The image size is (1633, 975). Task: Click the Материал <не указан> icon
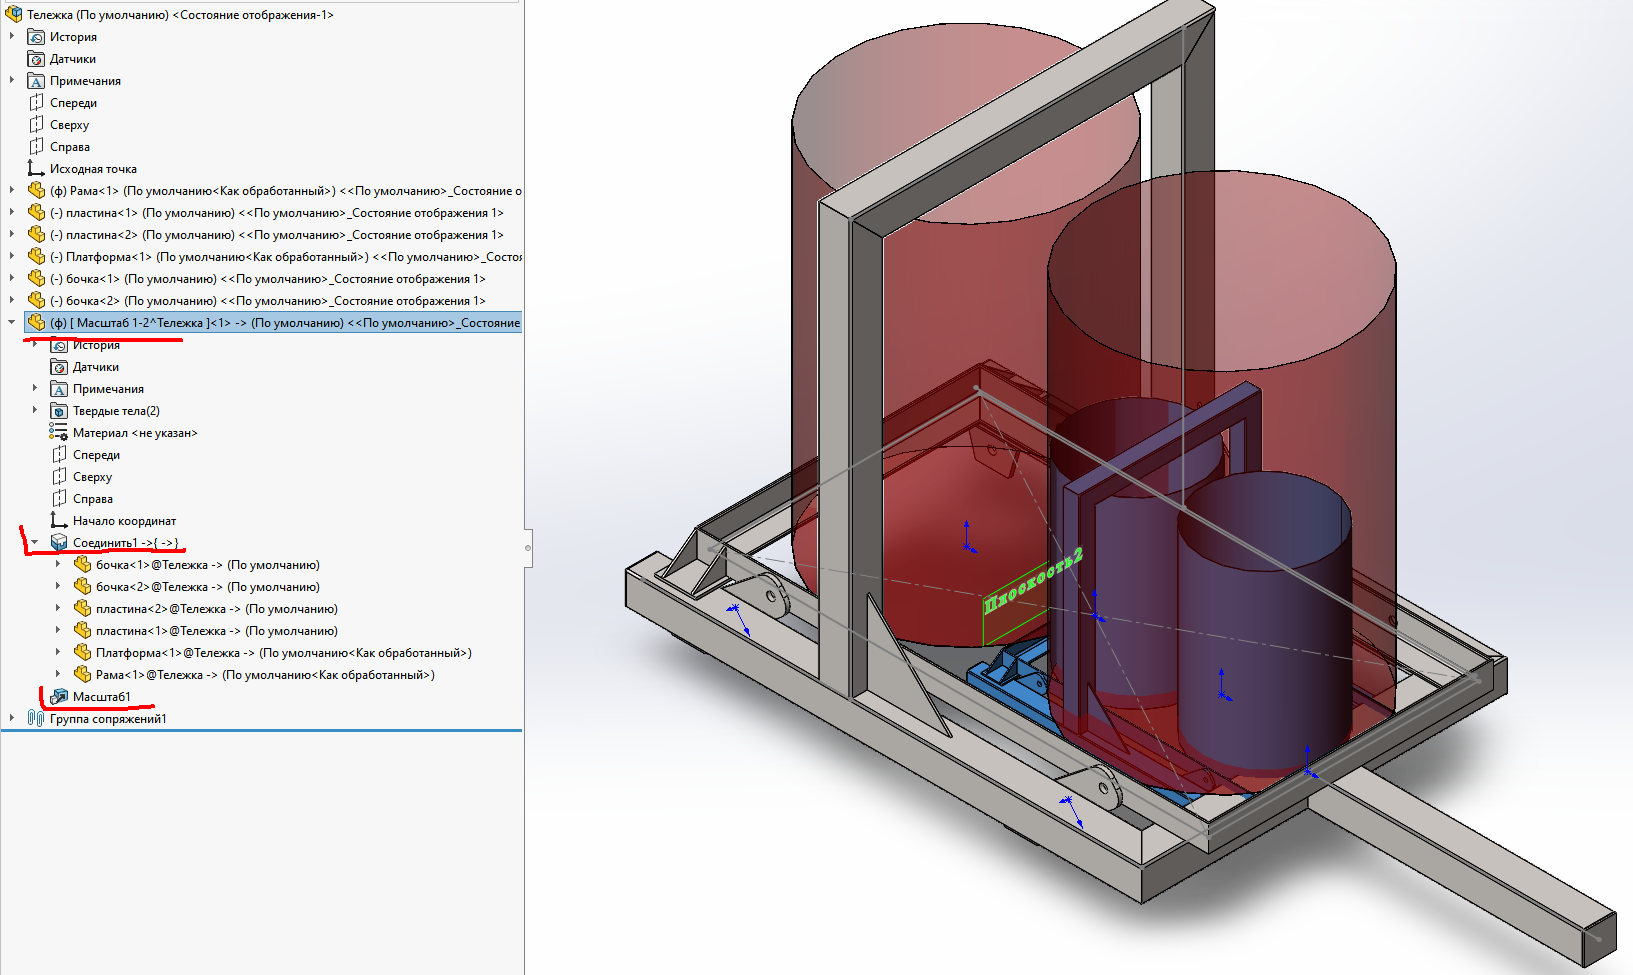click(x=59, y=433)
